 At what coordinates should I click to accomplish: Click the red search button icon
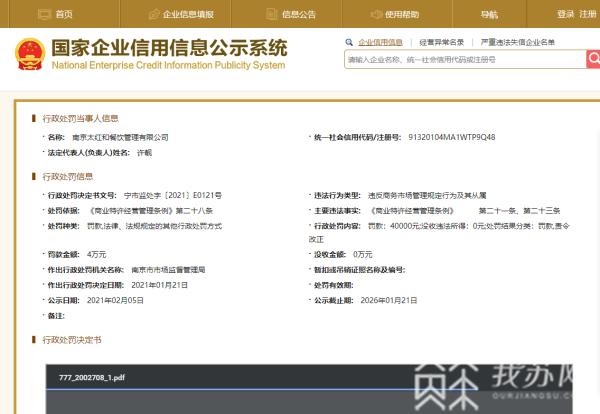point(593,59)
